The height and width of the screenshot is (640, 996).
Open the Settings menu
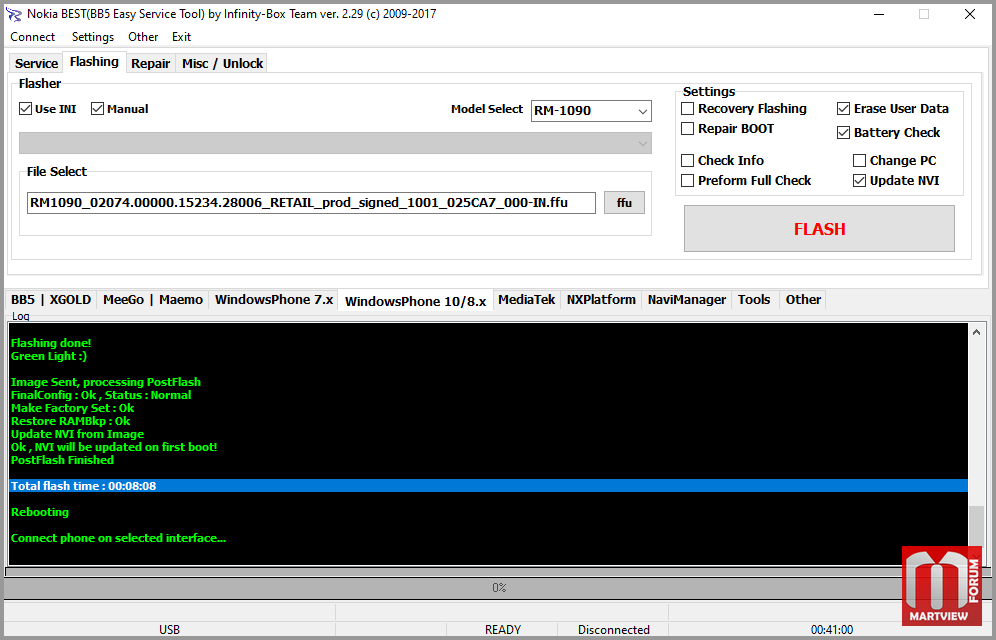(93, 37)
